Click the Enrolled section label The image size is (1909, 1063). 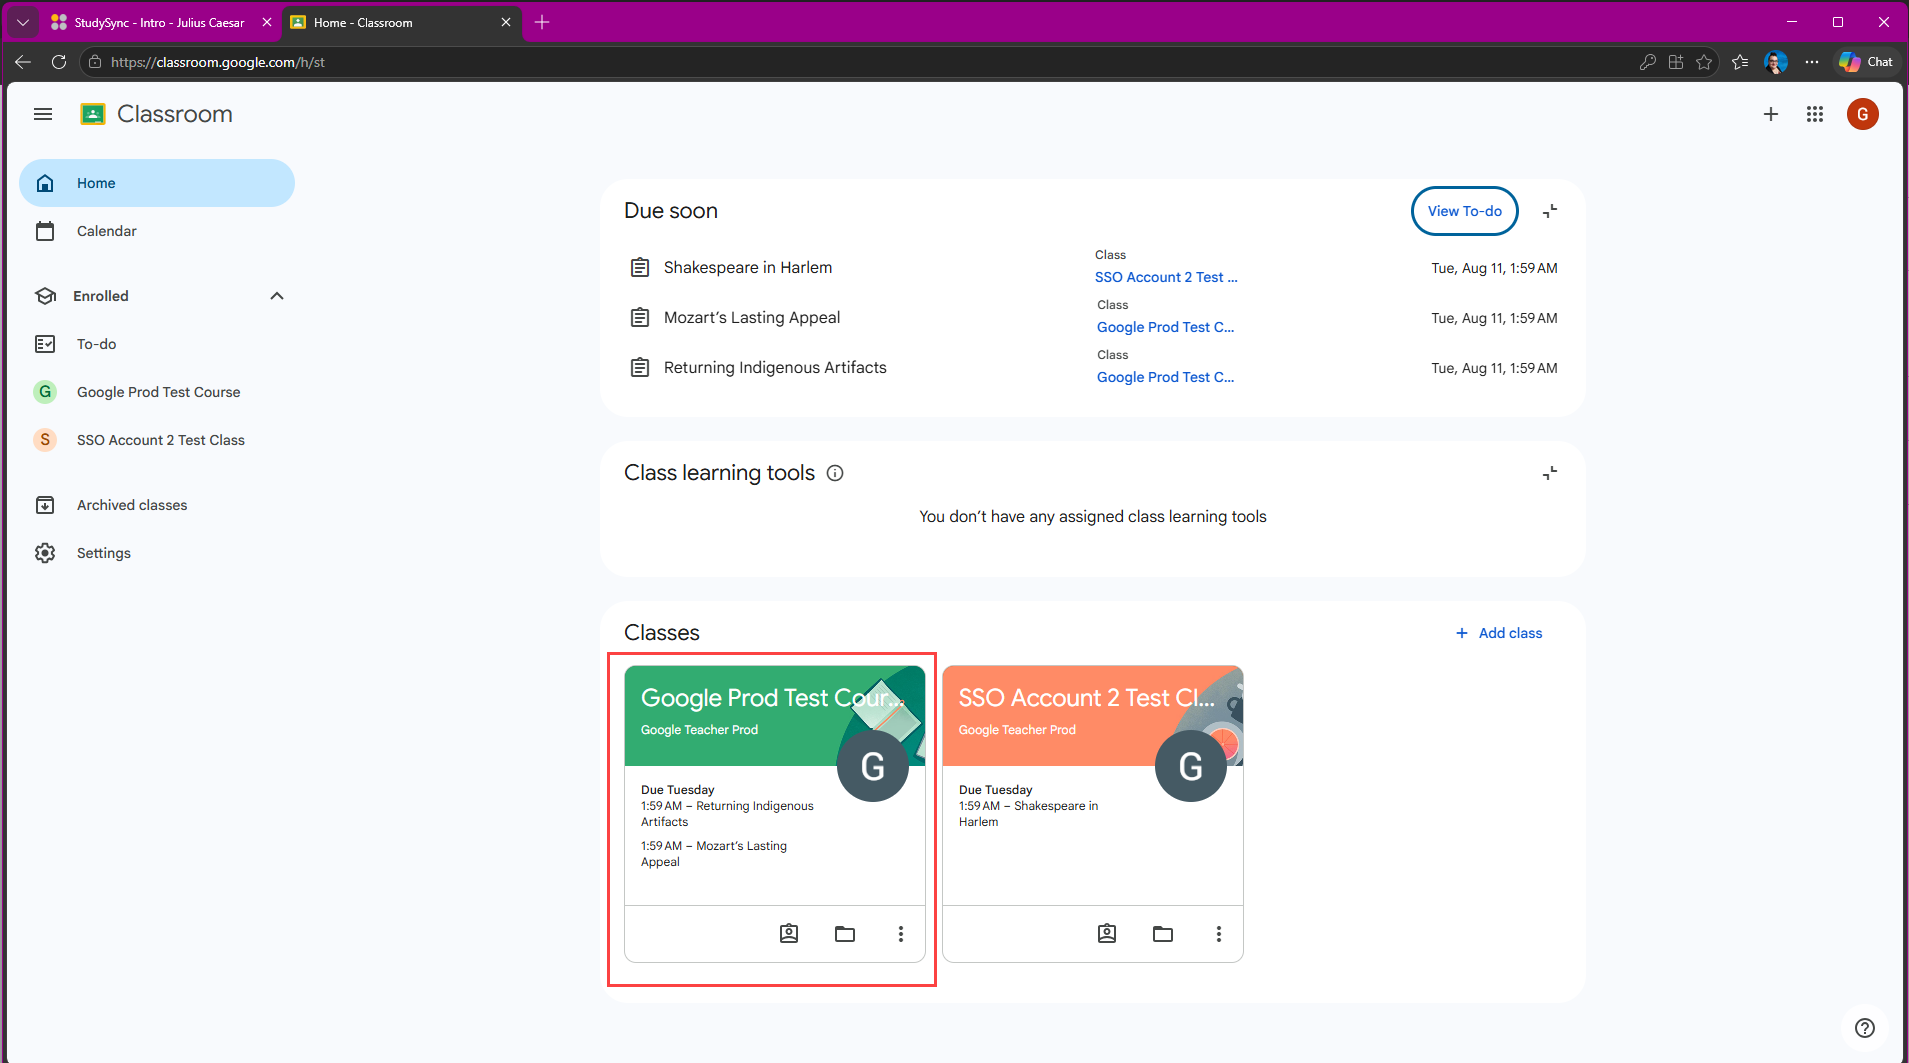(x=101, y=296)
